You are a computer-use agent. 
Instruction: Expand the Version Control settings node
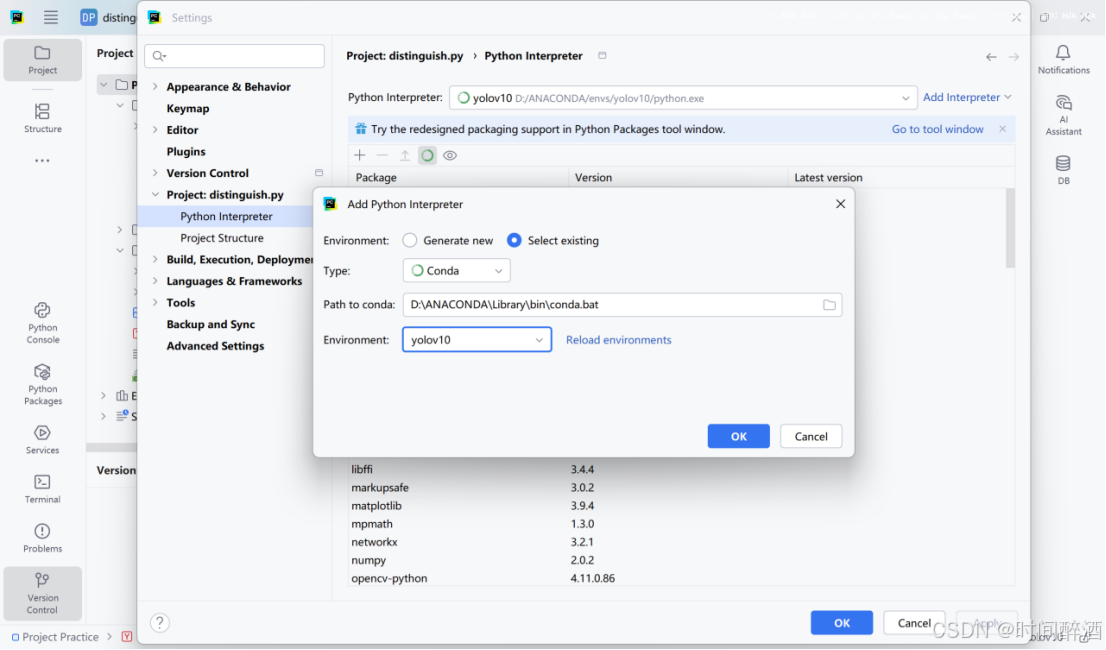click(155, 173)
